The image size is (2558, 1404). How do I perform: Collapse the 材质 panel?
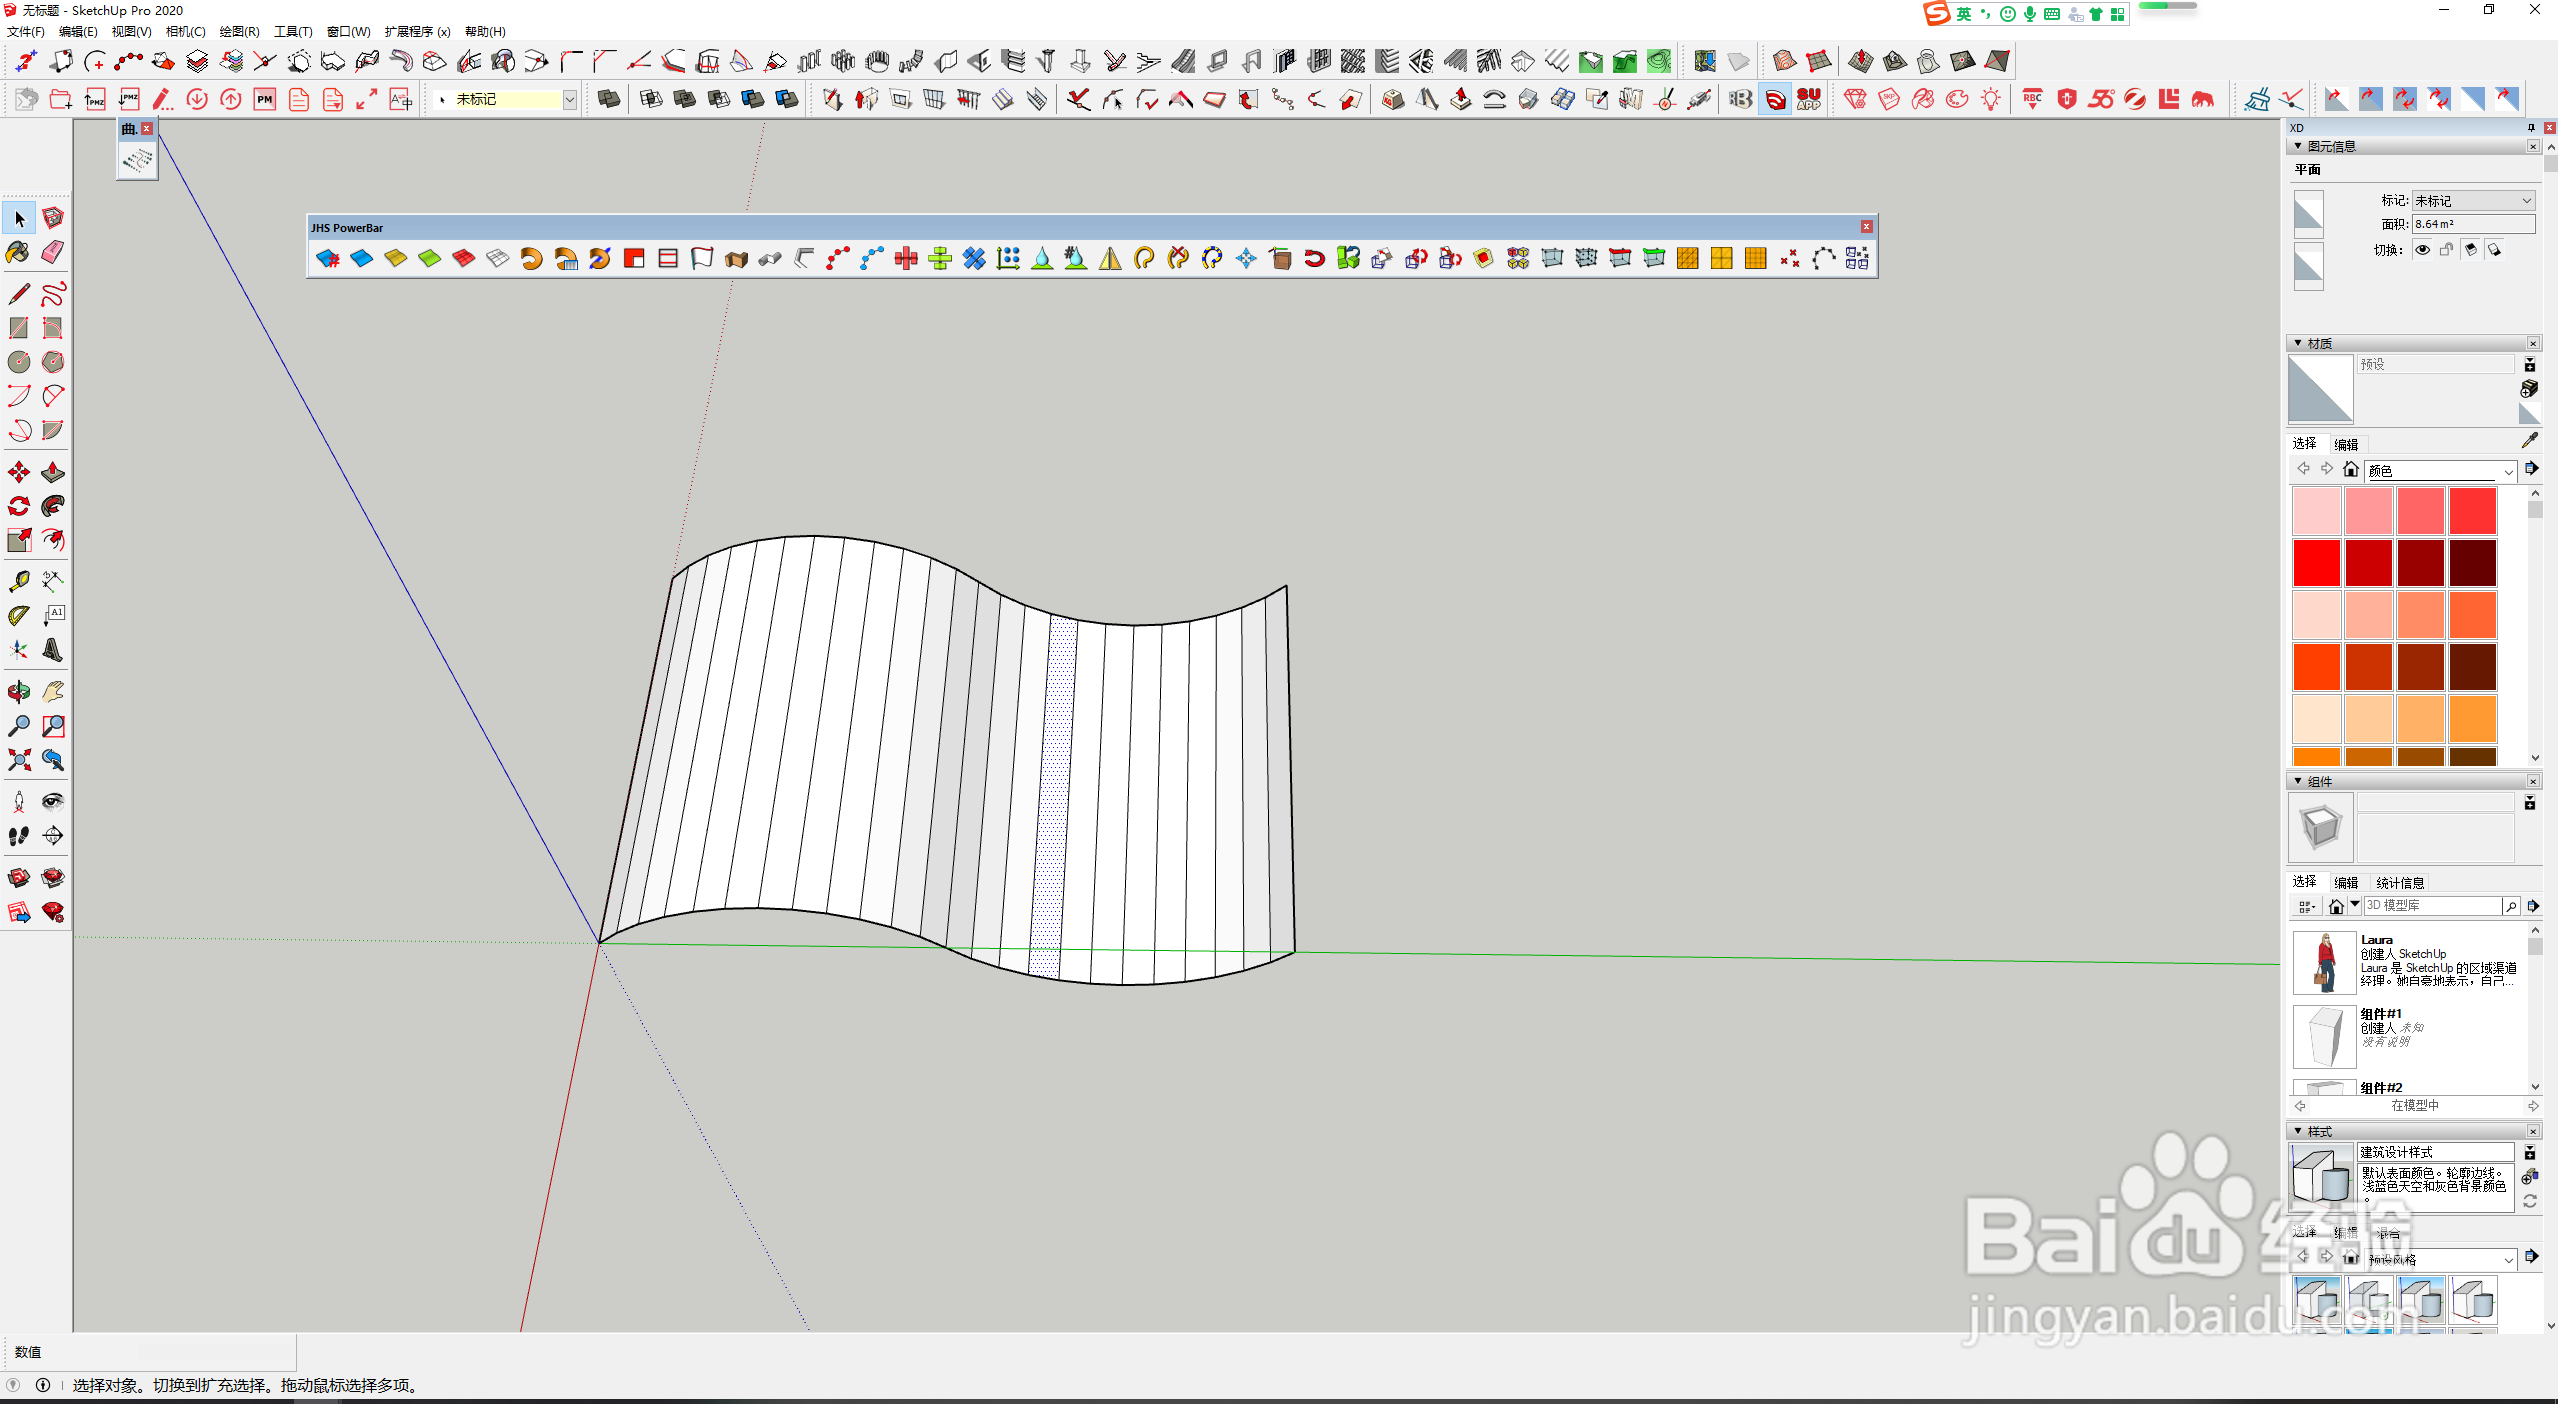[2298, 343]
